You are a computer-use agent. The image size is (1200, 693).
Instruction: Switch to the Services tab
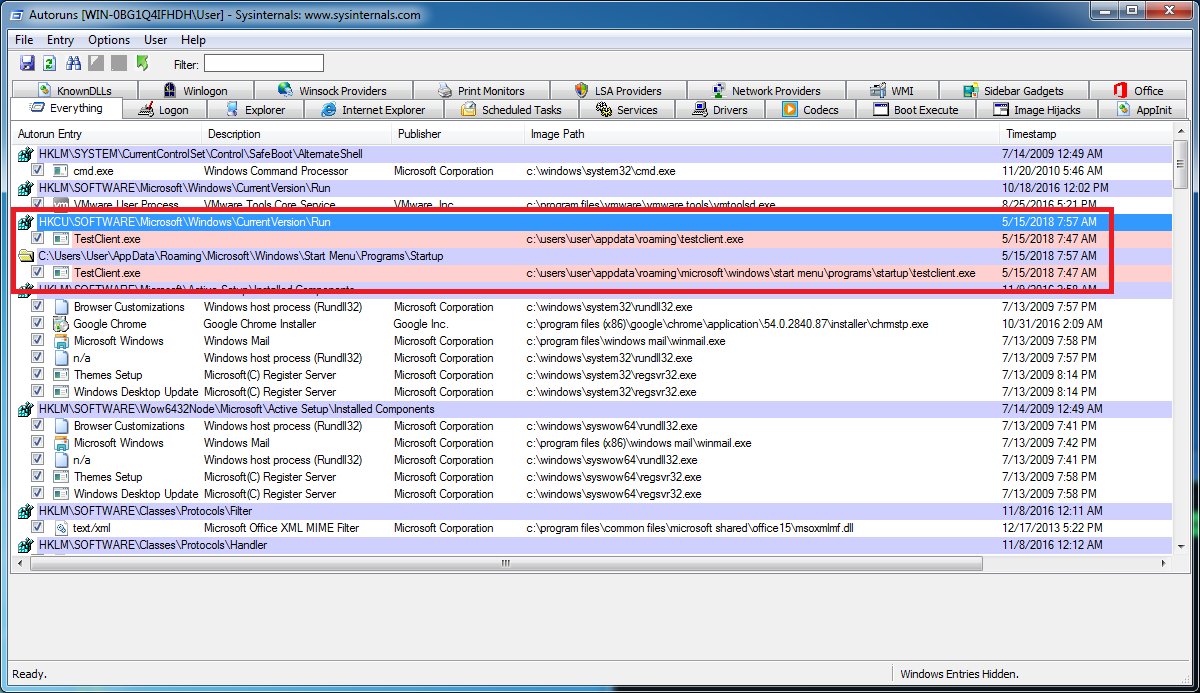point(627,110)
